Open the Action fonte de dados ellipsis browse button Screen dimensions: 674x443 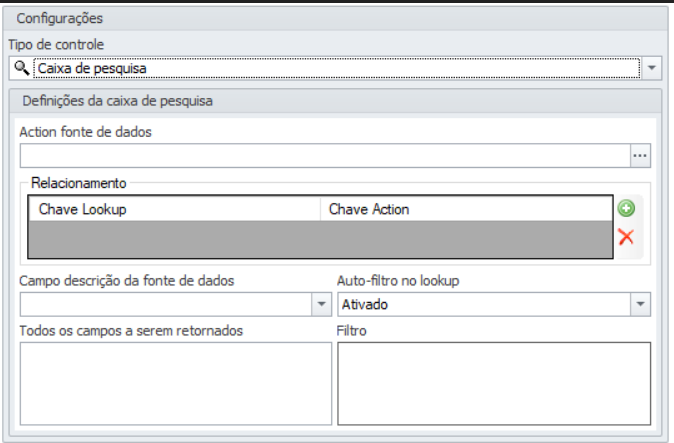(641, 155)
